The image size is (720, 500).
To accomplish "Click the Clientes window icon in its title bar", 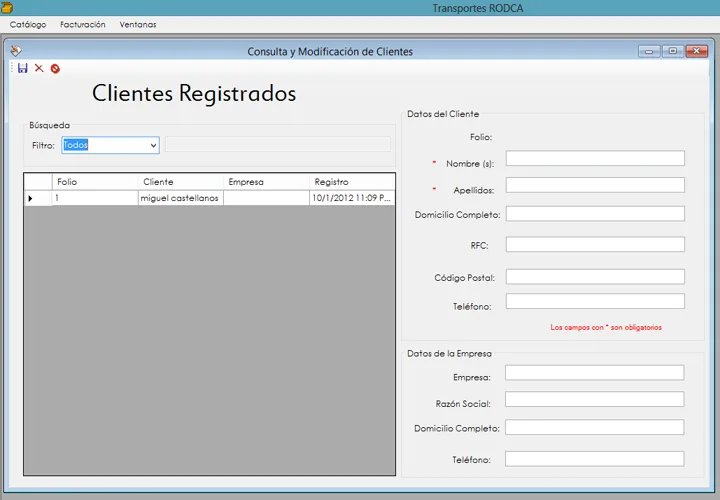I will click(16, 51).
